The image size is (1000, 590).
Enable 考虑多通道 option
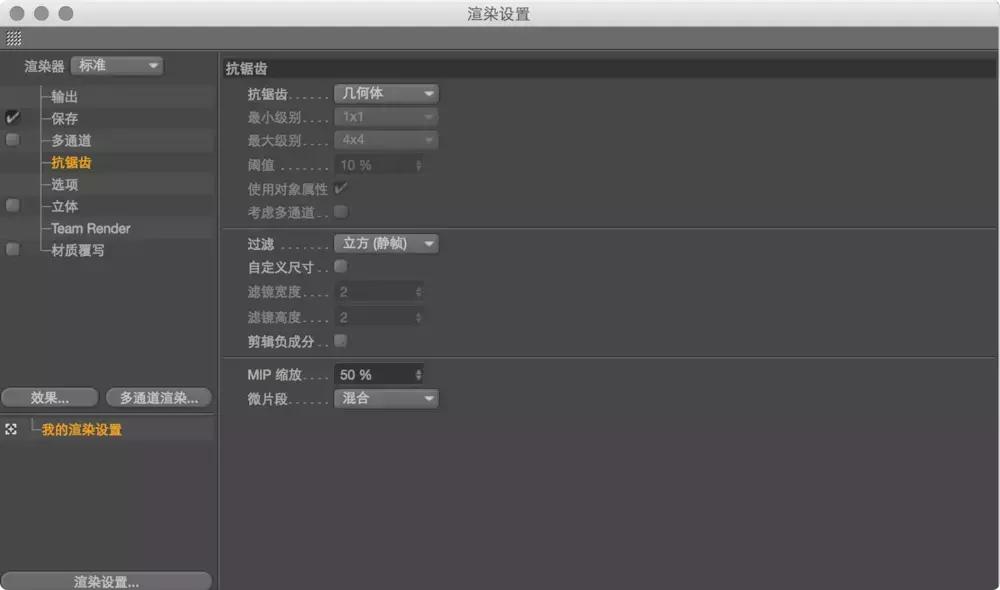click(x=340, y=211)
